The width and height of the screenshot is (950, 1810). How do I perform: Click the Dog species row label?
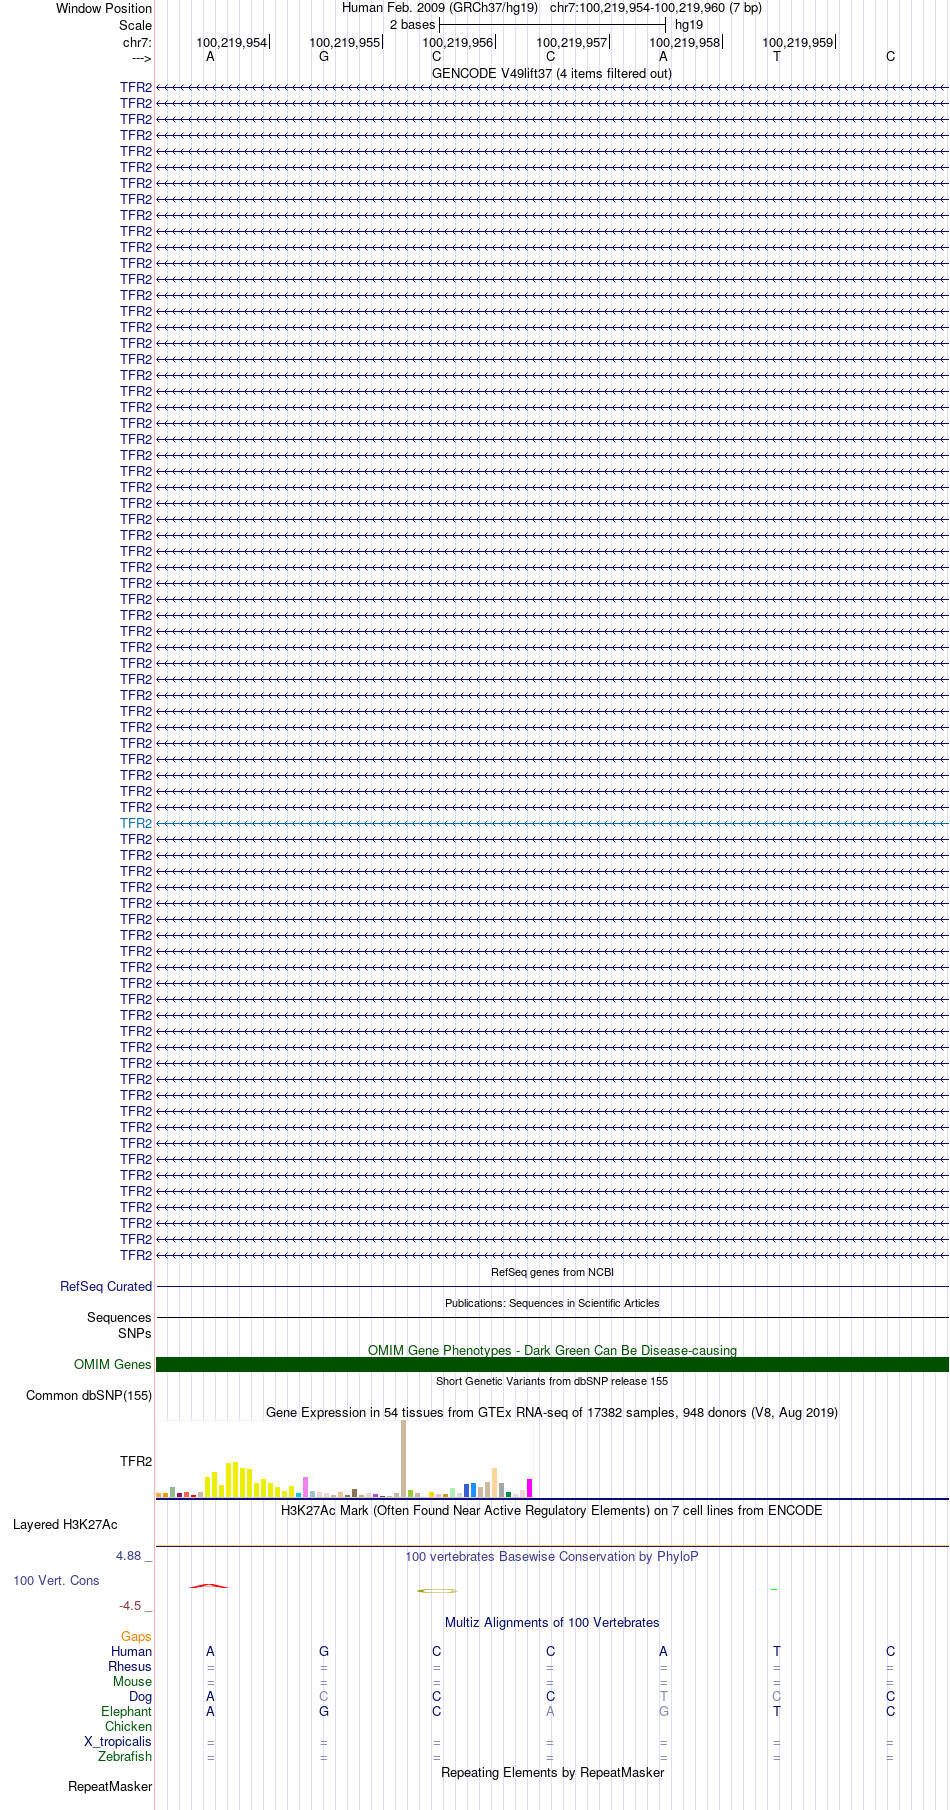coord(140,1697)
